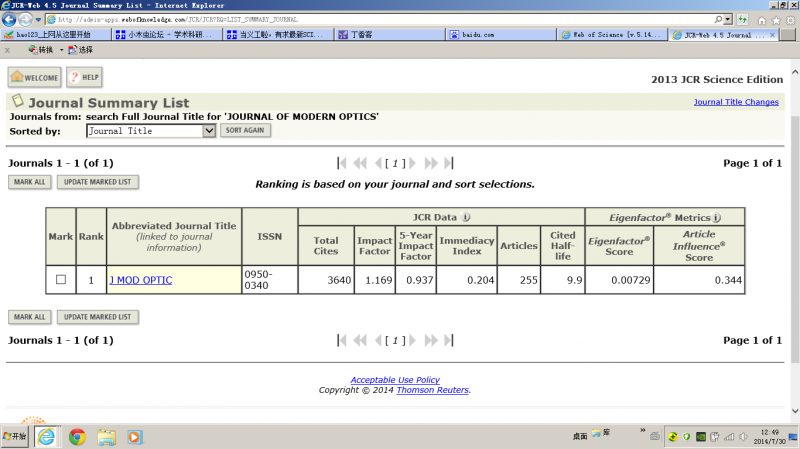Click the address bar search magnifier icon
Screen dimensions: 800x449
coord(718,19)
